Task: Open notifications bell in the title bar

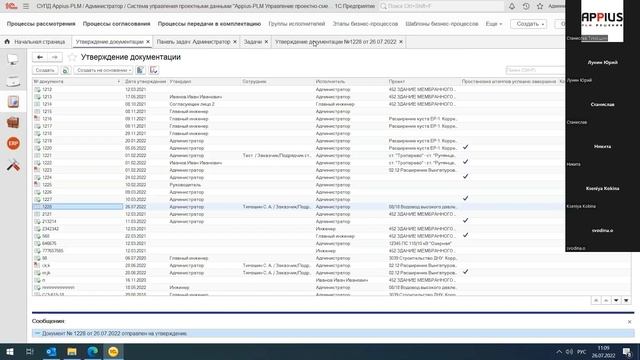Action: tap(512, 6)
